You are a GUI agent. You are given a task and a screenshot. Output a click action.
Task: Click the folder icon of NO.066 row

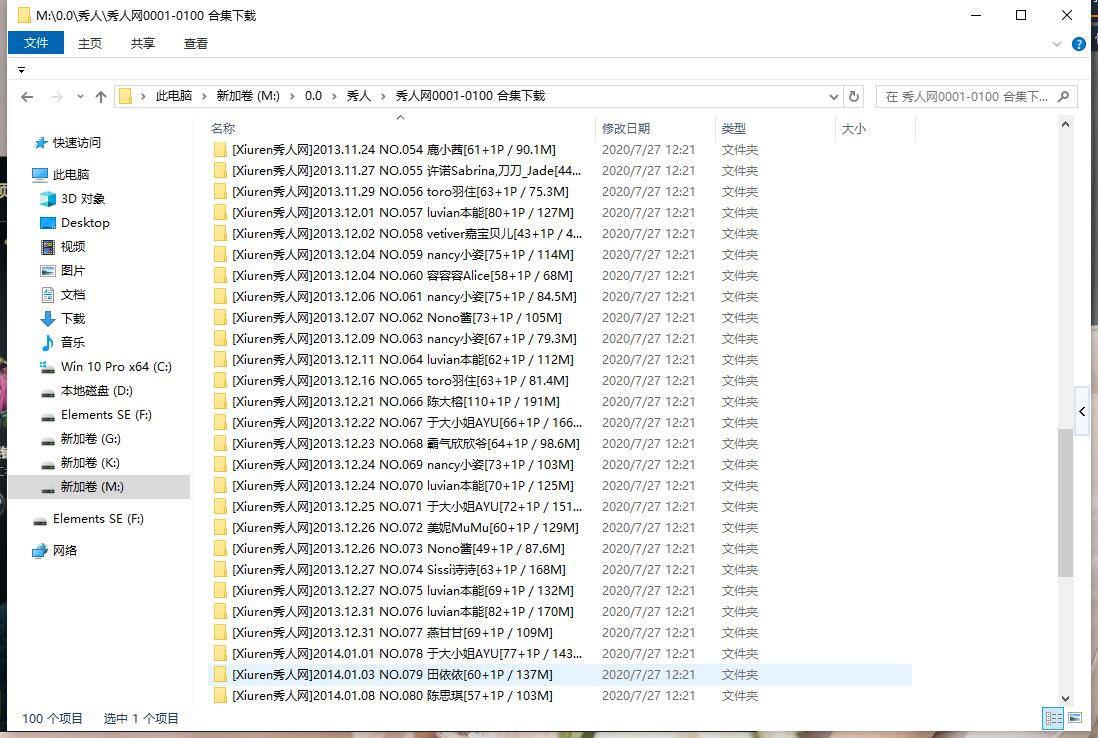pos(220,402)
